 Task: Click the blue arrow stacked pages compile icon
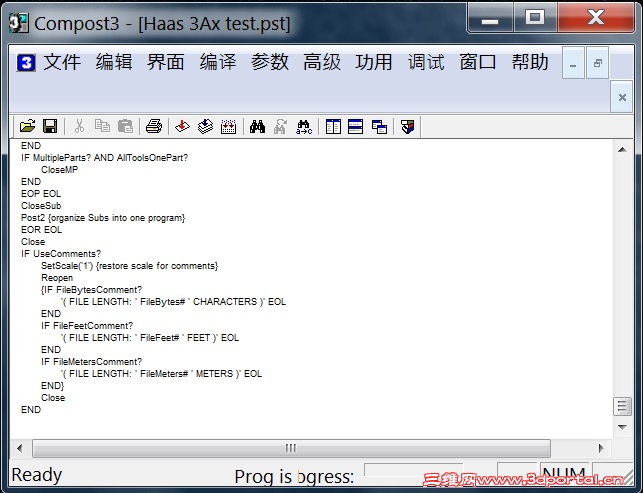(x=205, y=126)
